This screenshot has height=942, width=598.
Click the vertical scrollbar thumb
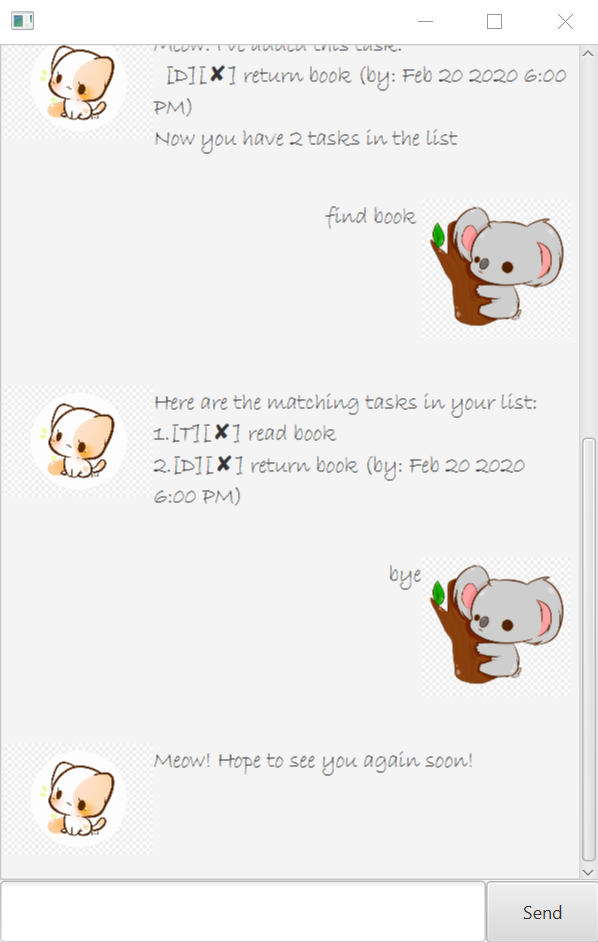[588, 649]
